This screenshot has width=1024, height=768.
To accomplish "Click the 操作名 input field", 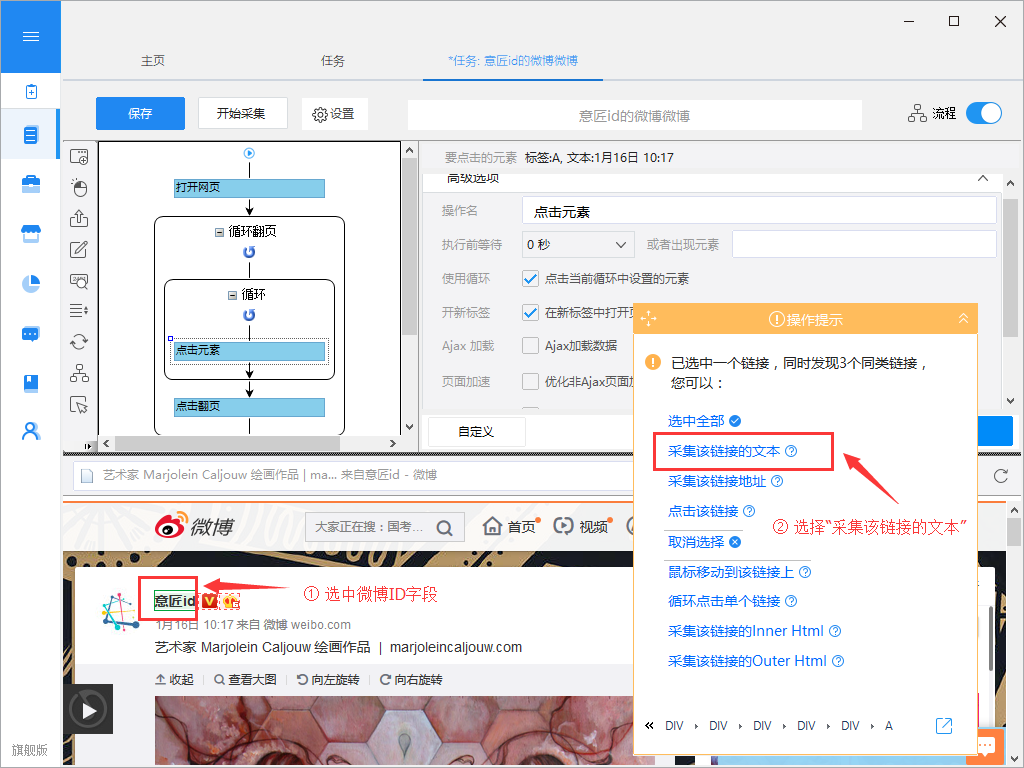I will 759,211.
